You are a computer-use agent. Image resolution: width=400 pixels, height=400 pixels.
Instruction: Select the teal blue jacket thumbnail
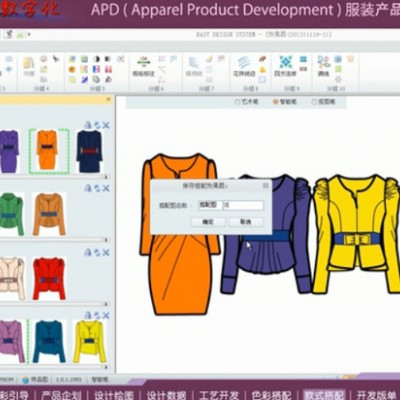[49, 341]
